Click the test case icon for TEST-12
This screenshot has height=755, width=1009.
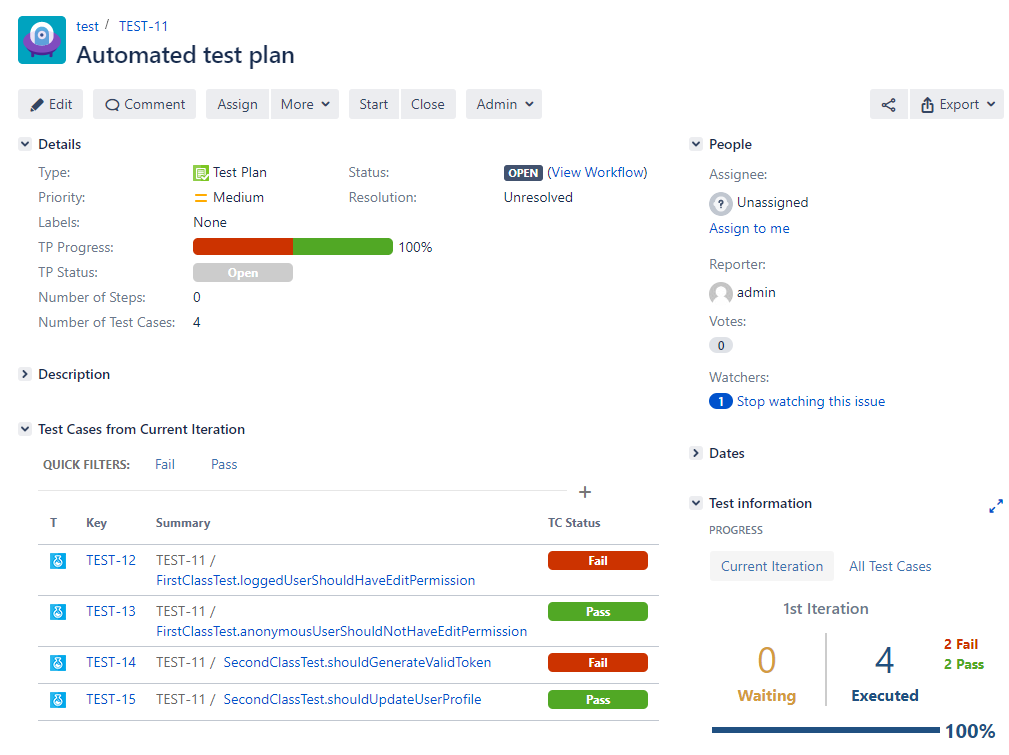point(58,561)
